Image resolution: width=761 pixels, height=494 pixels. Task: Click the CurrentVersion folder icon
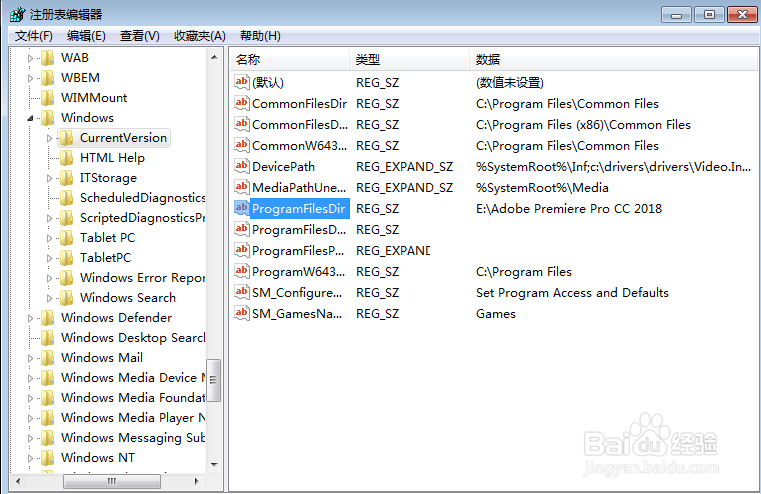pyautogui.click(x=66, y=138)
